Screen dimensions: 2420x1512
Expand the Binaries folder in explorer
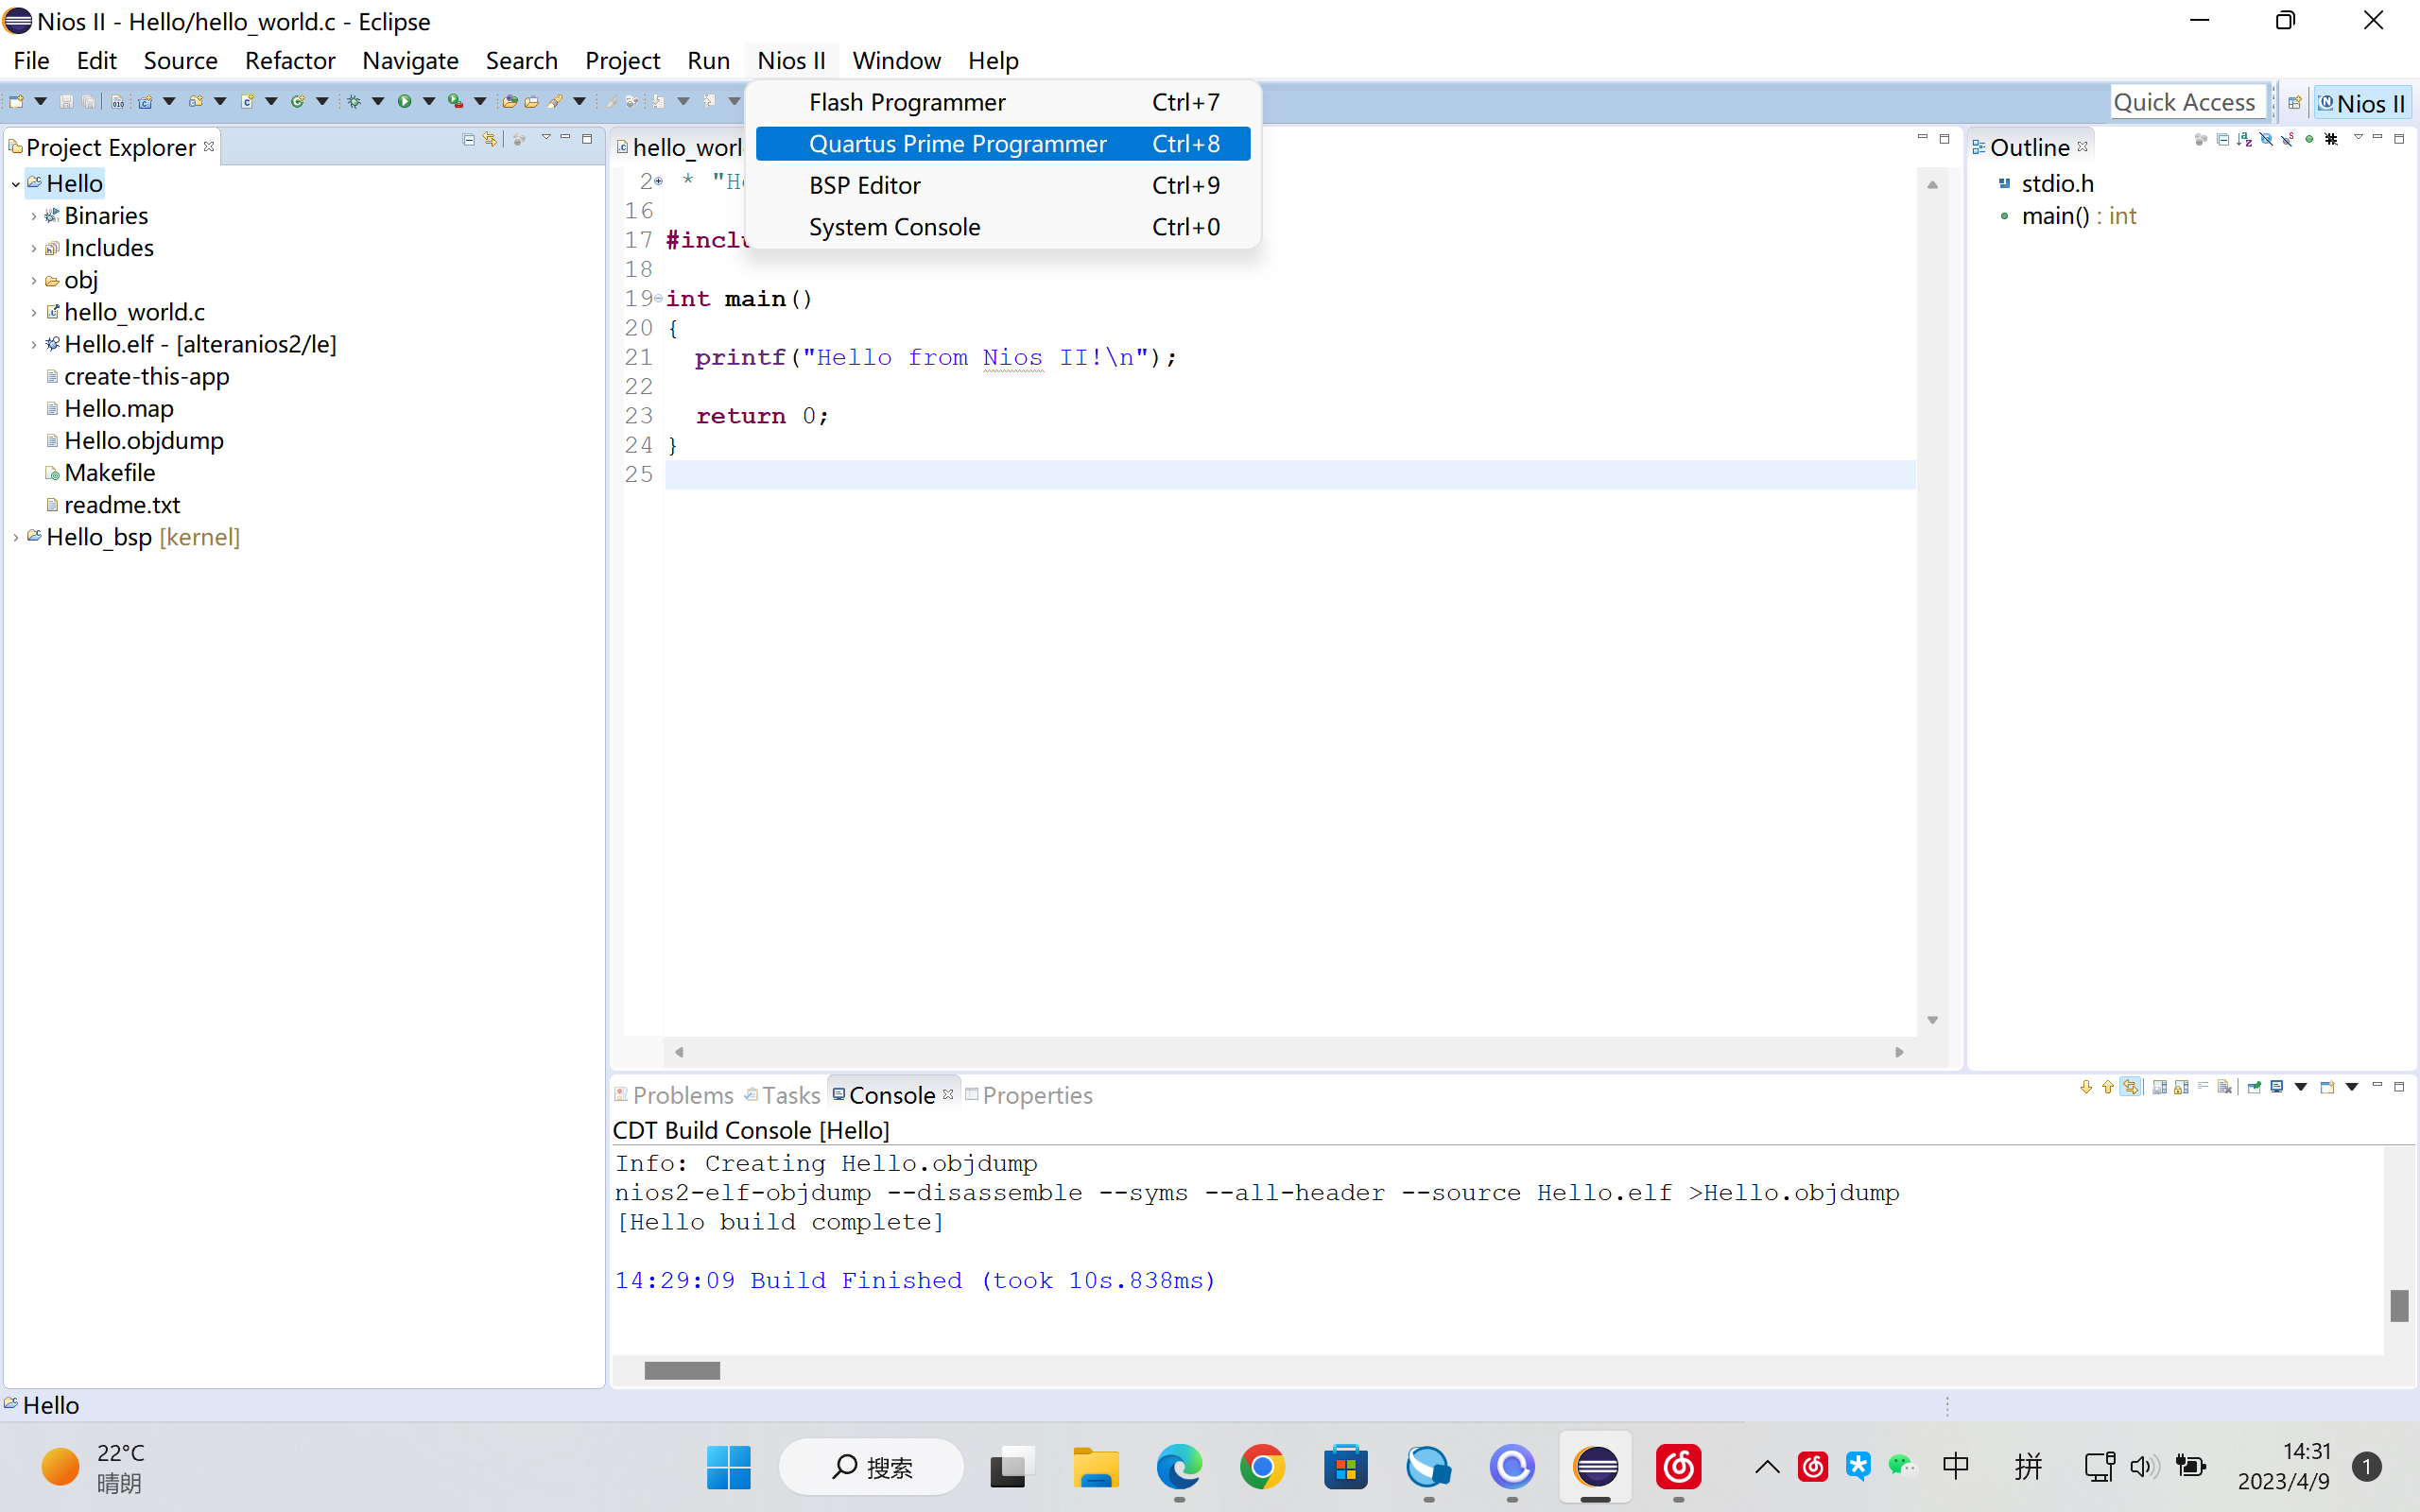(x=33, y=215)
